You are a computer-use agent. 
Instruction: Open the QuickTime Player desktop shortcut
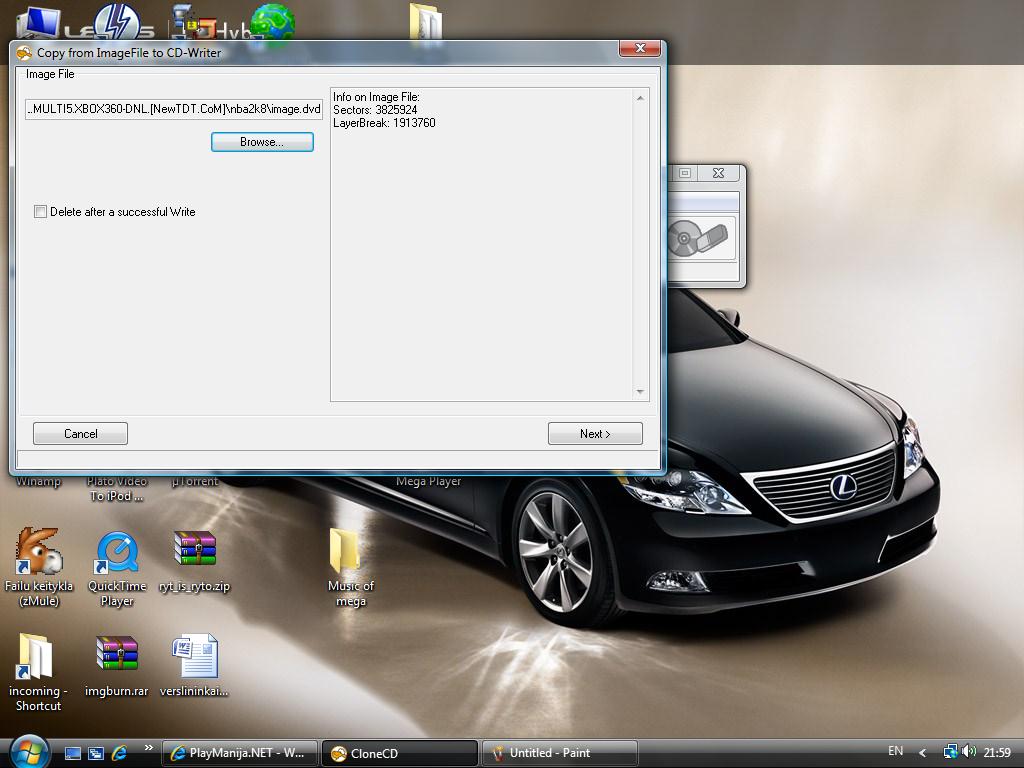click(117, 567)
